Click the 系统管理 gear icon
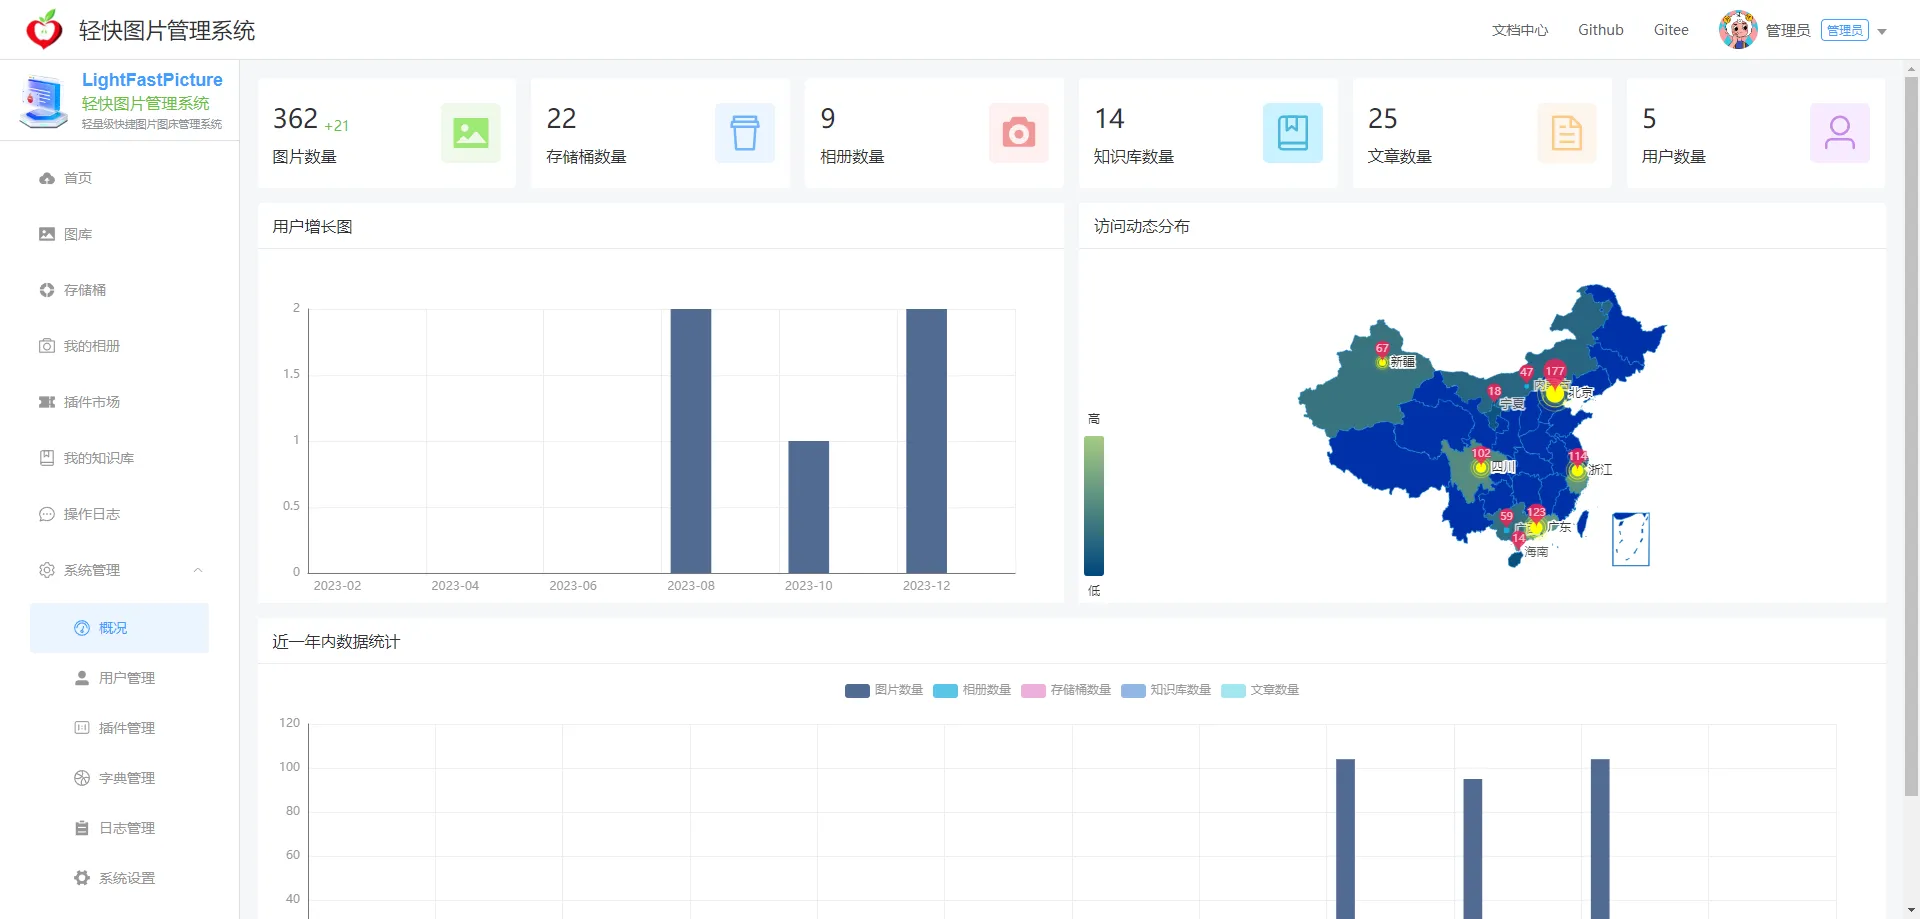Image resolution: width=1920 pixels, height=919 pixels. [x=47, y=570]
